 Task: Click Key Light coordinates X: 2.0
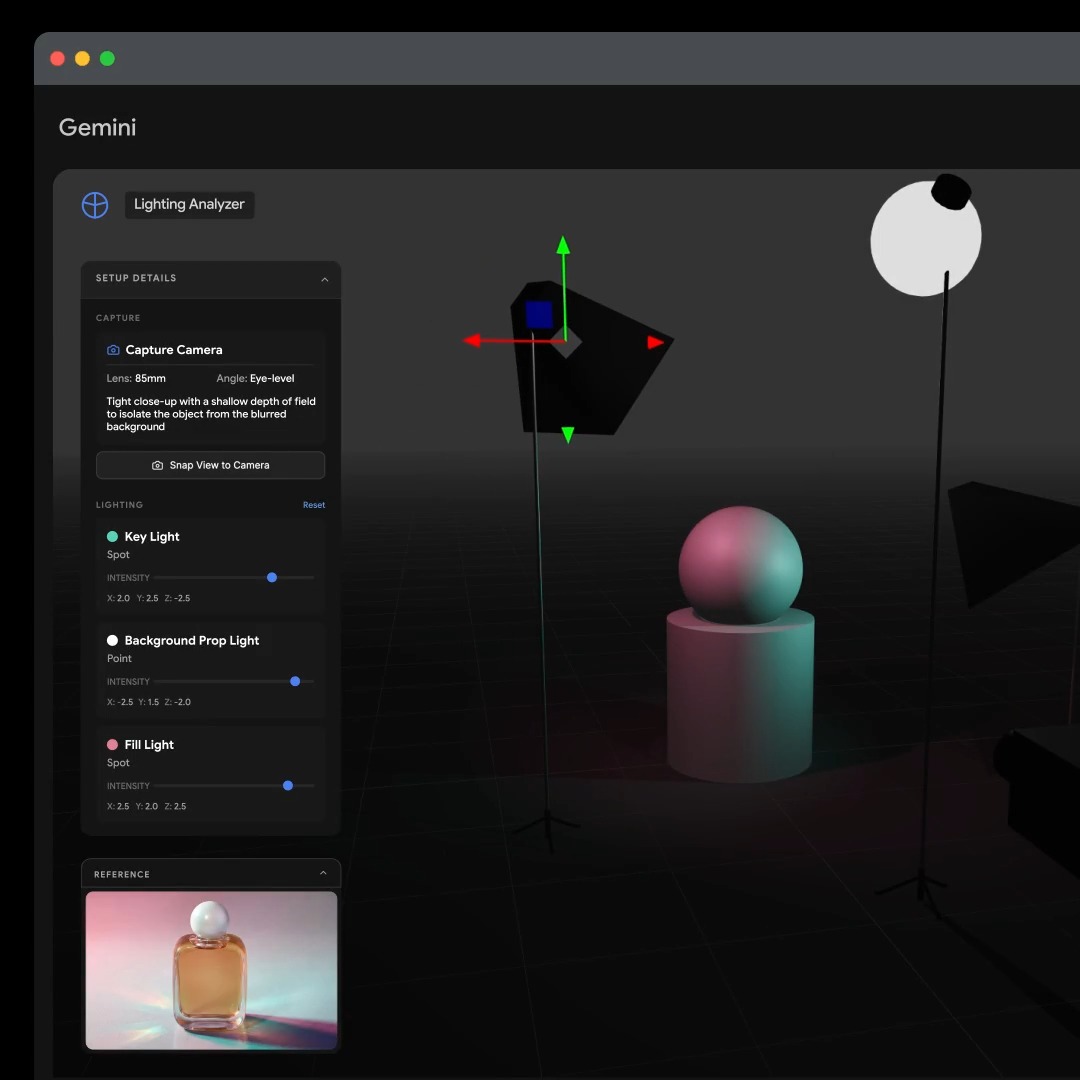click(118, 598)
